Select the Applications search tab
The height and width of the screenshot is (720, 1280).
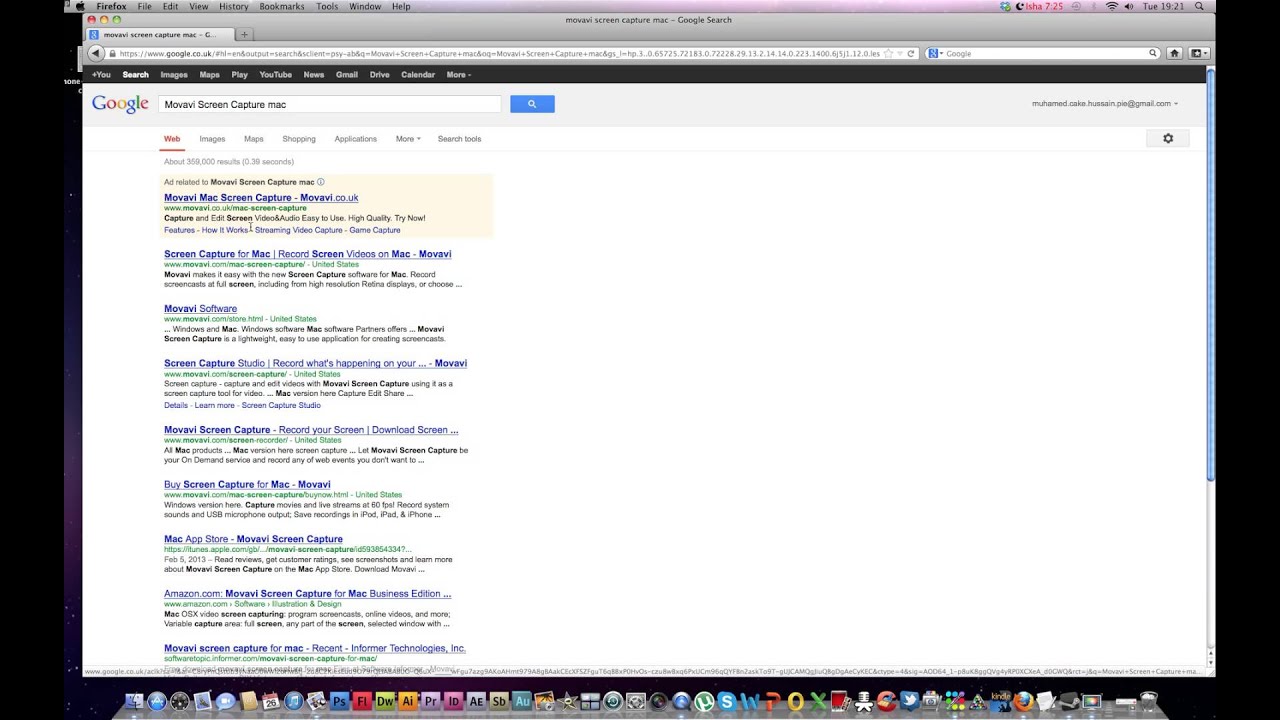(355, 139)
